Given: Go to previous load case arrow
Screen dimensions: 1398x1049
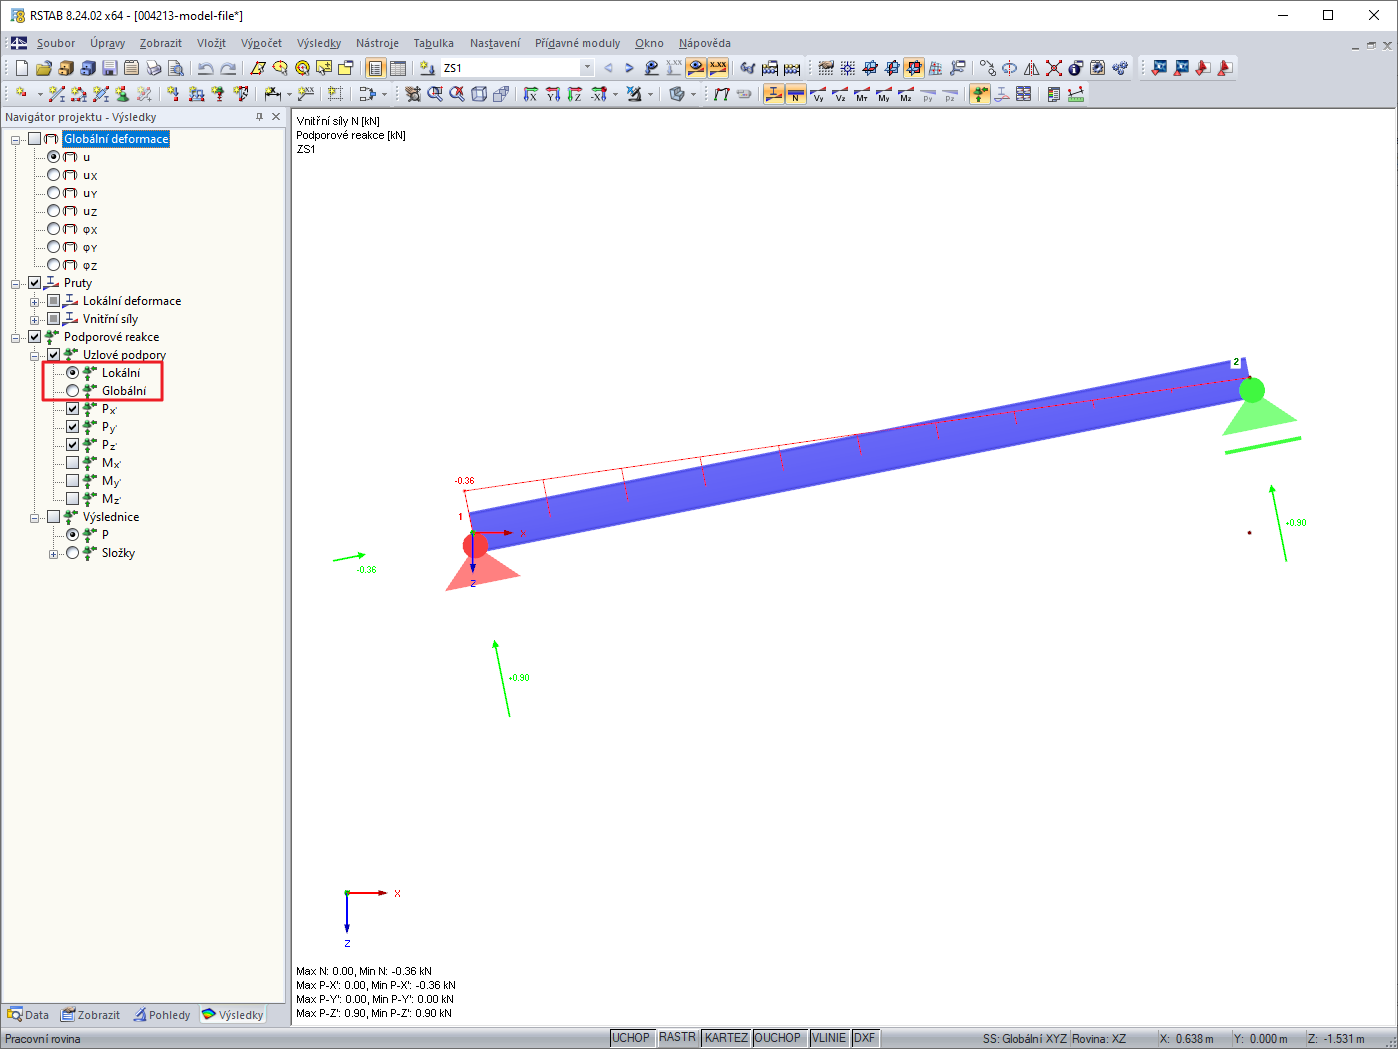Looking at the screenshot, I should [608, 68].
